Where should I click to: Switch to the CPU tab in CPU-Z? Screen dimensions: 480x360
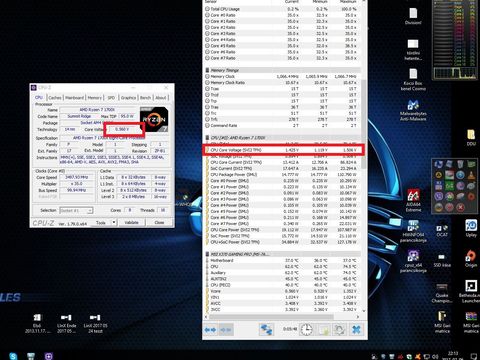click(x=39, y=97)
